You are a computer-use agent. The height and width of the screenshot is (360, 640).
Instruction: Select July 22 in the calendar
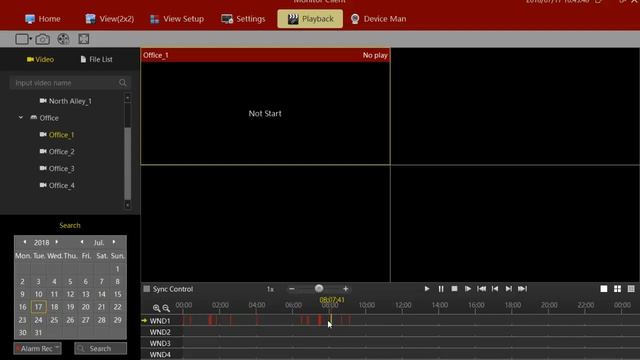(x=118, y=307)
